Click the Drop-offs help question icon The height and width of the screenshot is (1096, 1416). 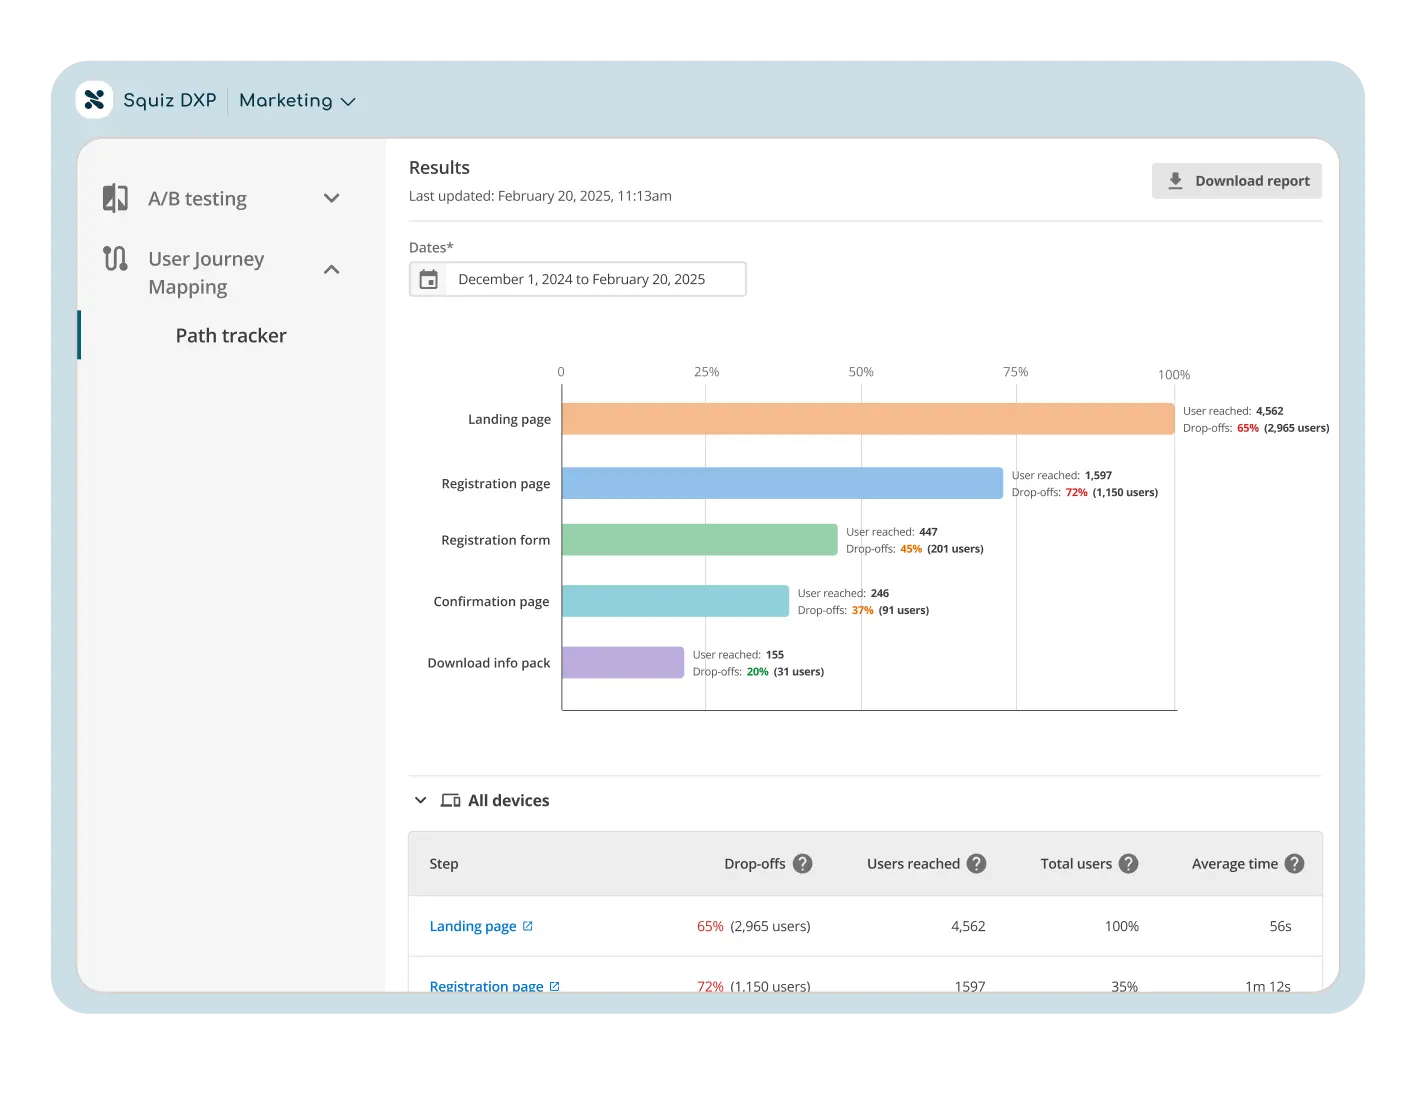click(802, 864)
